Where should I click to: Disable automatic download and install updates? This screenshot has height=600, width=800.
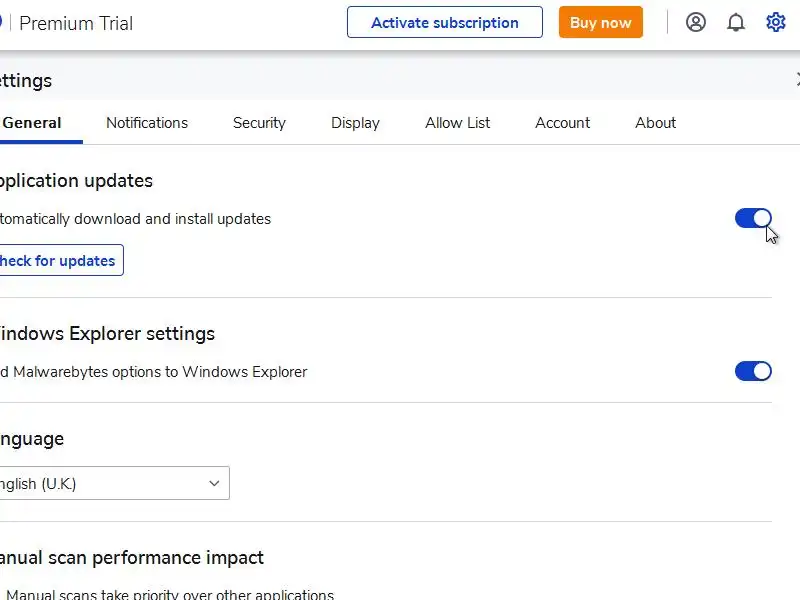753,218
